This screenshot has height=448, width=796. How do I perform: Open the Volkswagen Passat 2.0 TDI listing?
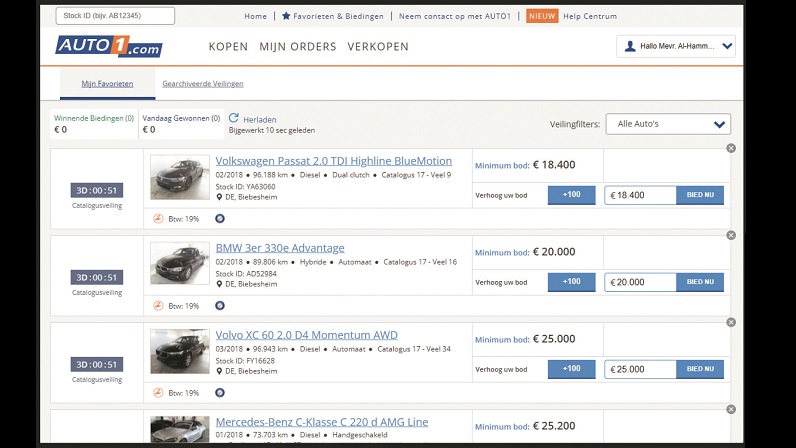pos(334,161)
